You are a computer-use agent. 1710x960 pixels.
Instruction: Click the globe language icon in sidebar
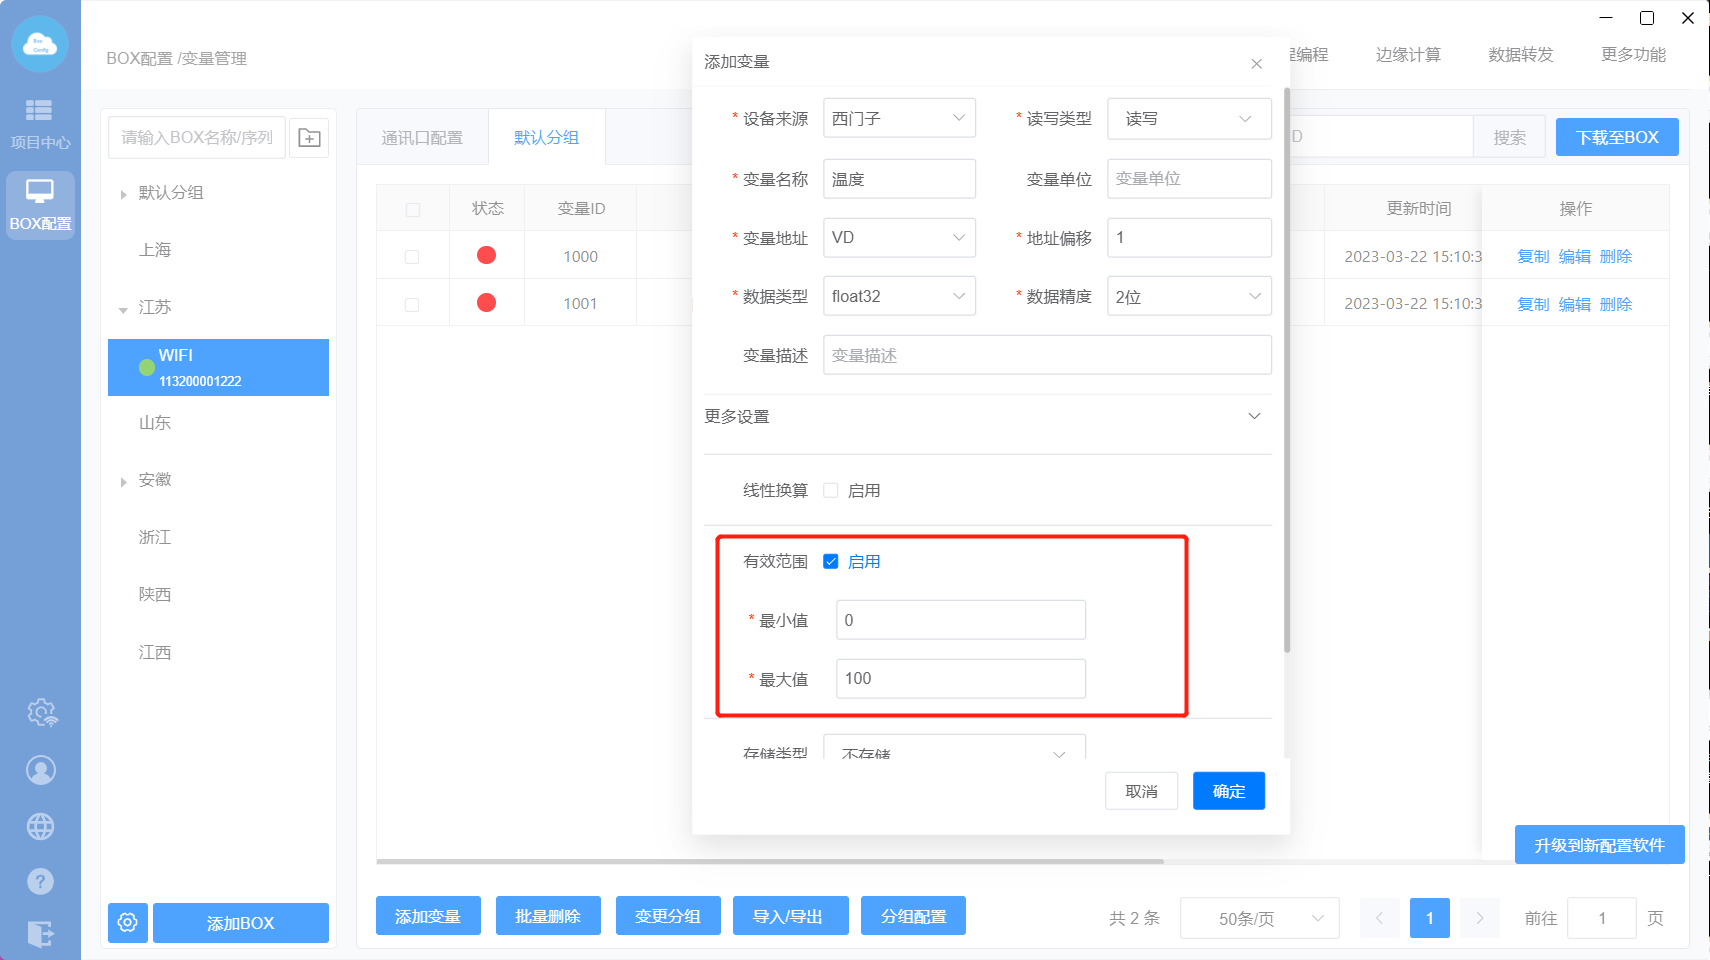click(x=41, y=826)
